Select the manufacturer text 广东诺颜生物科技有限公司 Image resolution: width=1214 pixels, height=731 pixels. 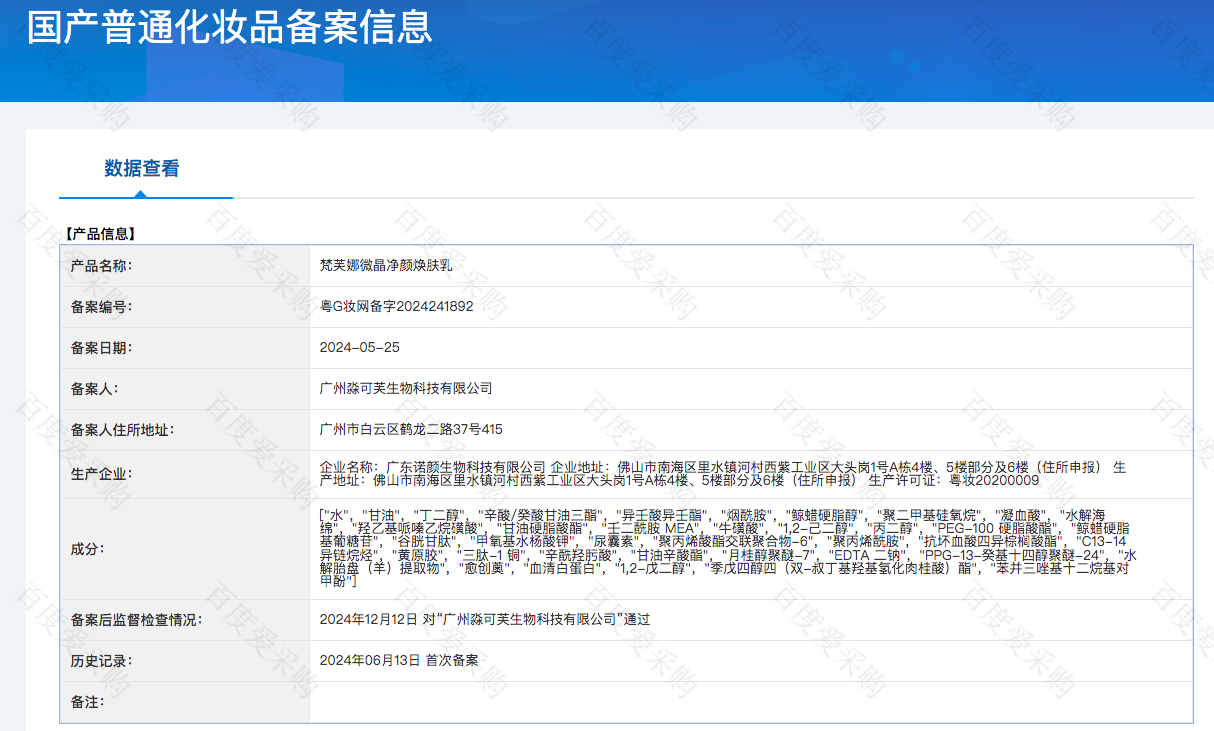point(466,467)
